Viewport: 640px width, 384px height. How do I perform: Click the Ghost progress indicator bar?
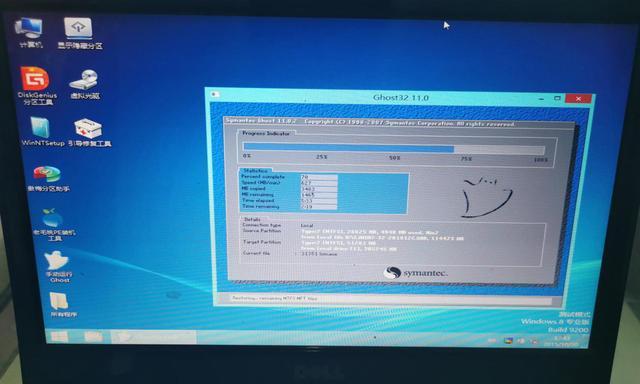394,149
